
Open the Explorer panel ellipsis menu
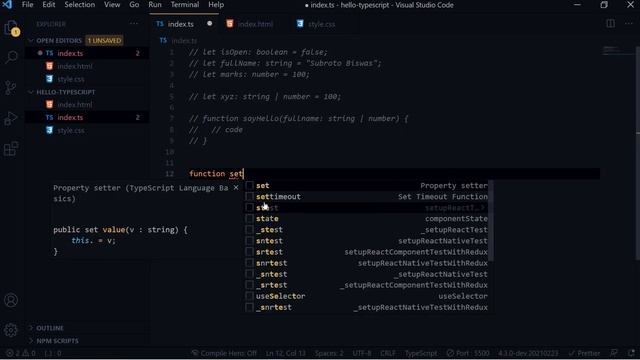coord(134,24)
